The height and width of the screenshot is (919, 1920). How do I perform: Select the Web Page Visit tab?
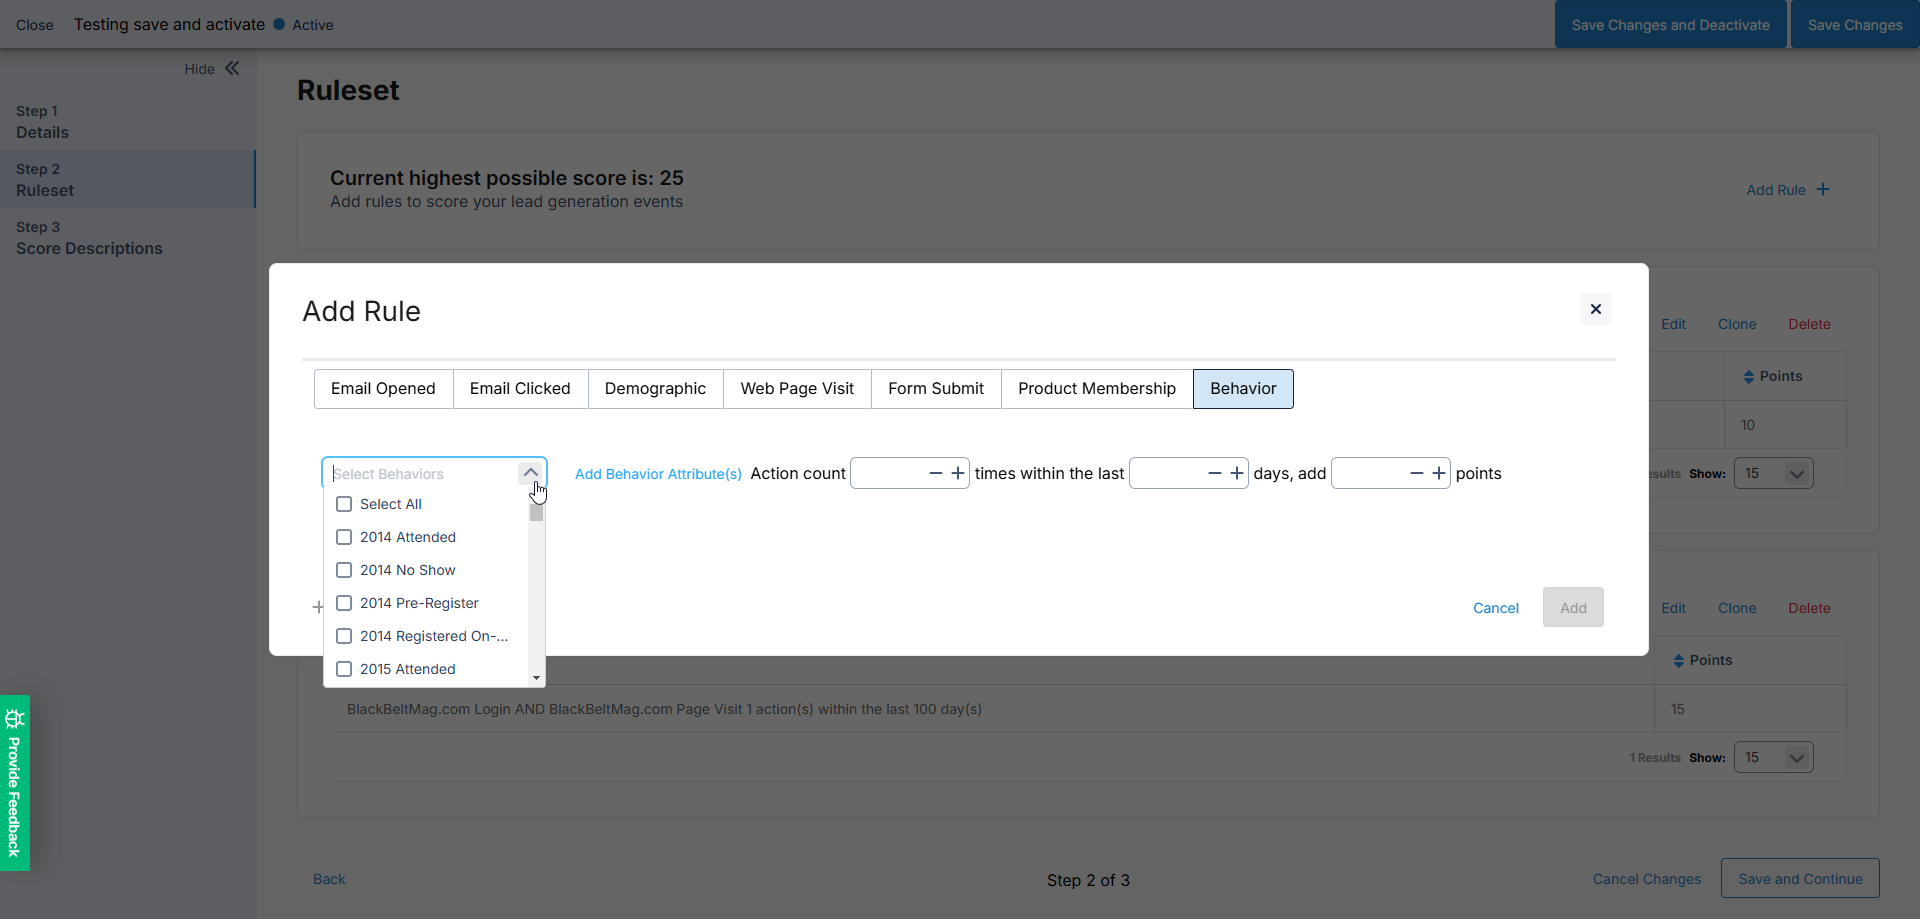[797, 389]
